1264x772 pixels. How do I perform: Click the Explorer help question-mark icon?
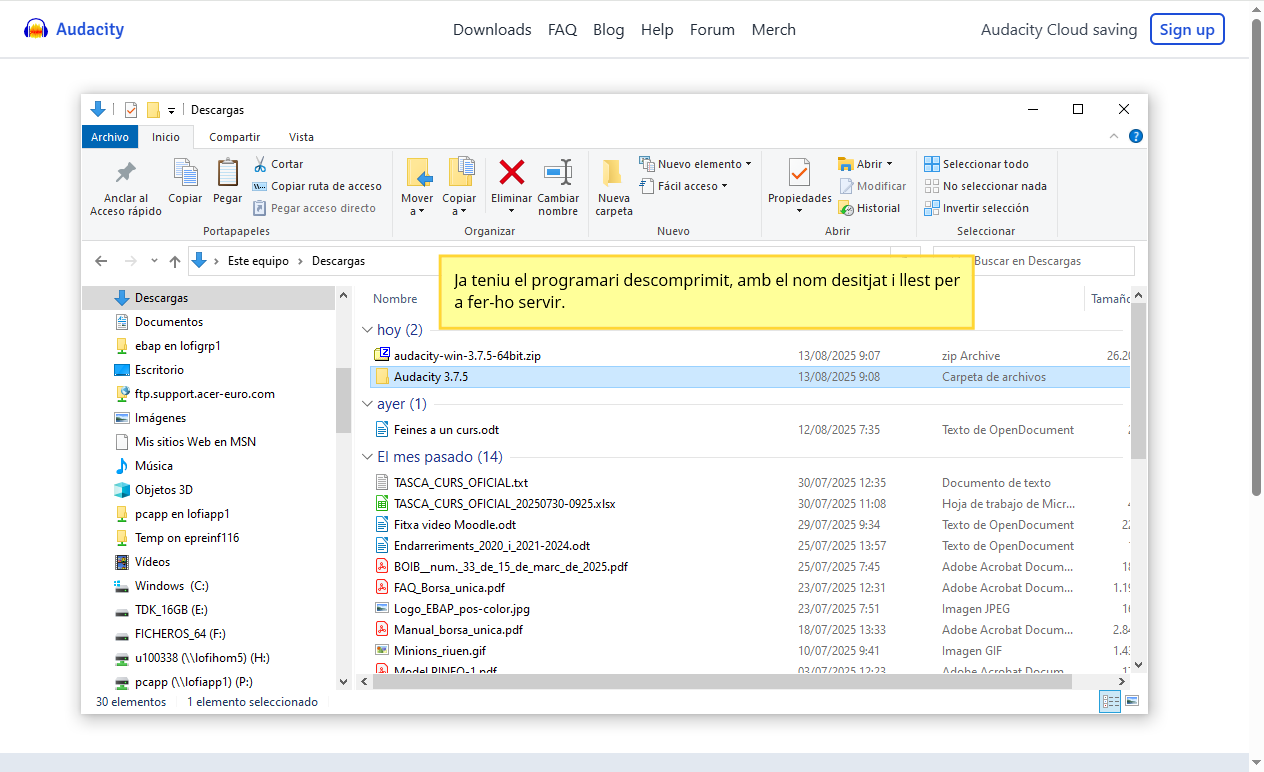1136,137
